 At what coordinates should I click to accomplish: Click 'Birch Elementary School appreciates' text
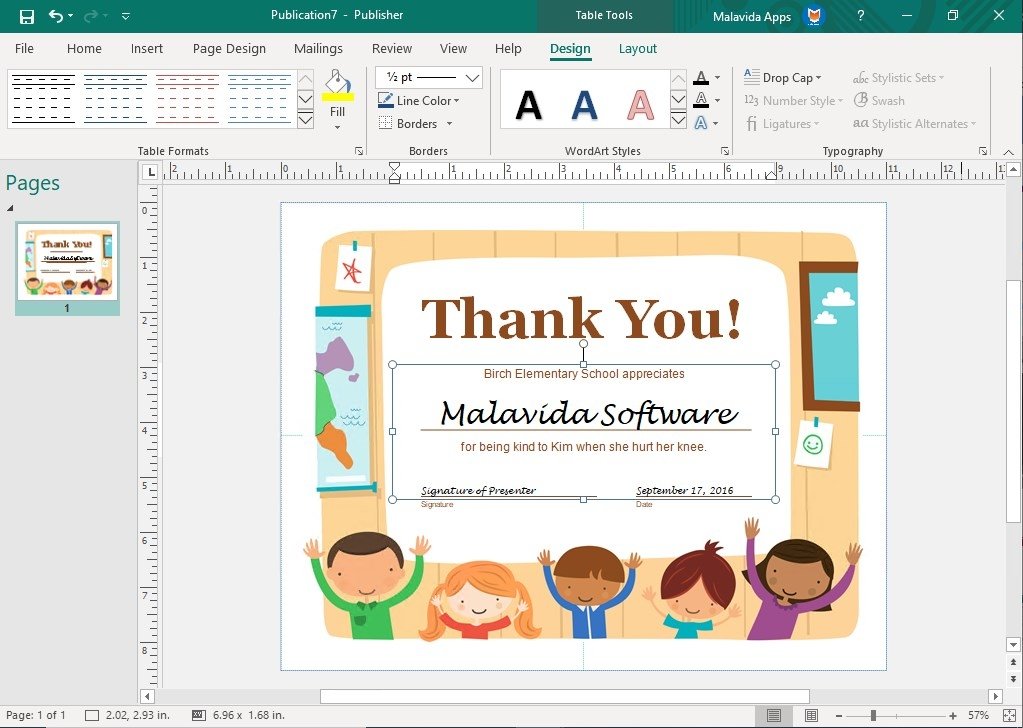584,374
